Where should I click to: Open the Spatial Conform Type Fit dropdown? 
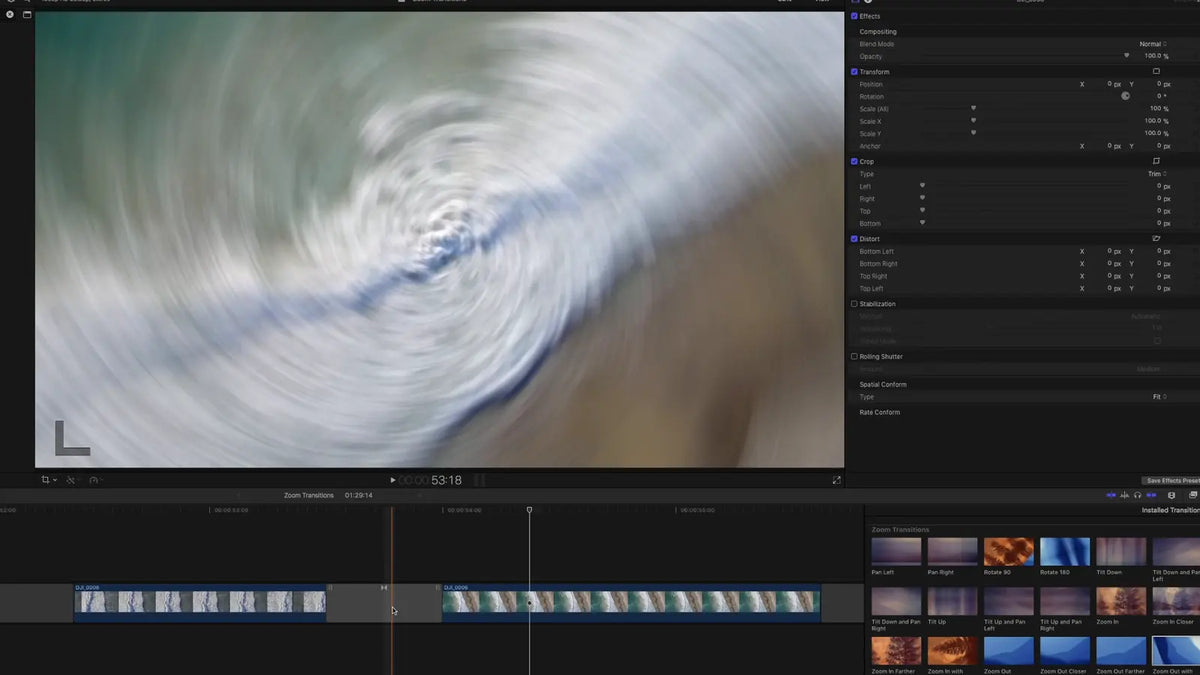[1159, 397]
